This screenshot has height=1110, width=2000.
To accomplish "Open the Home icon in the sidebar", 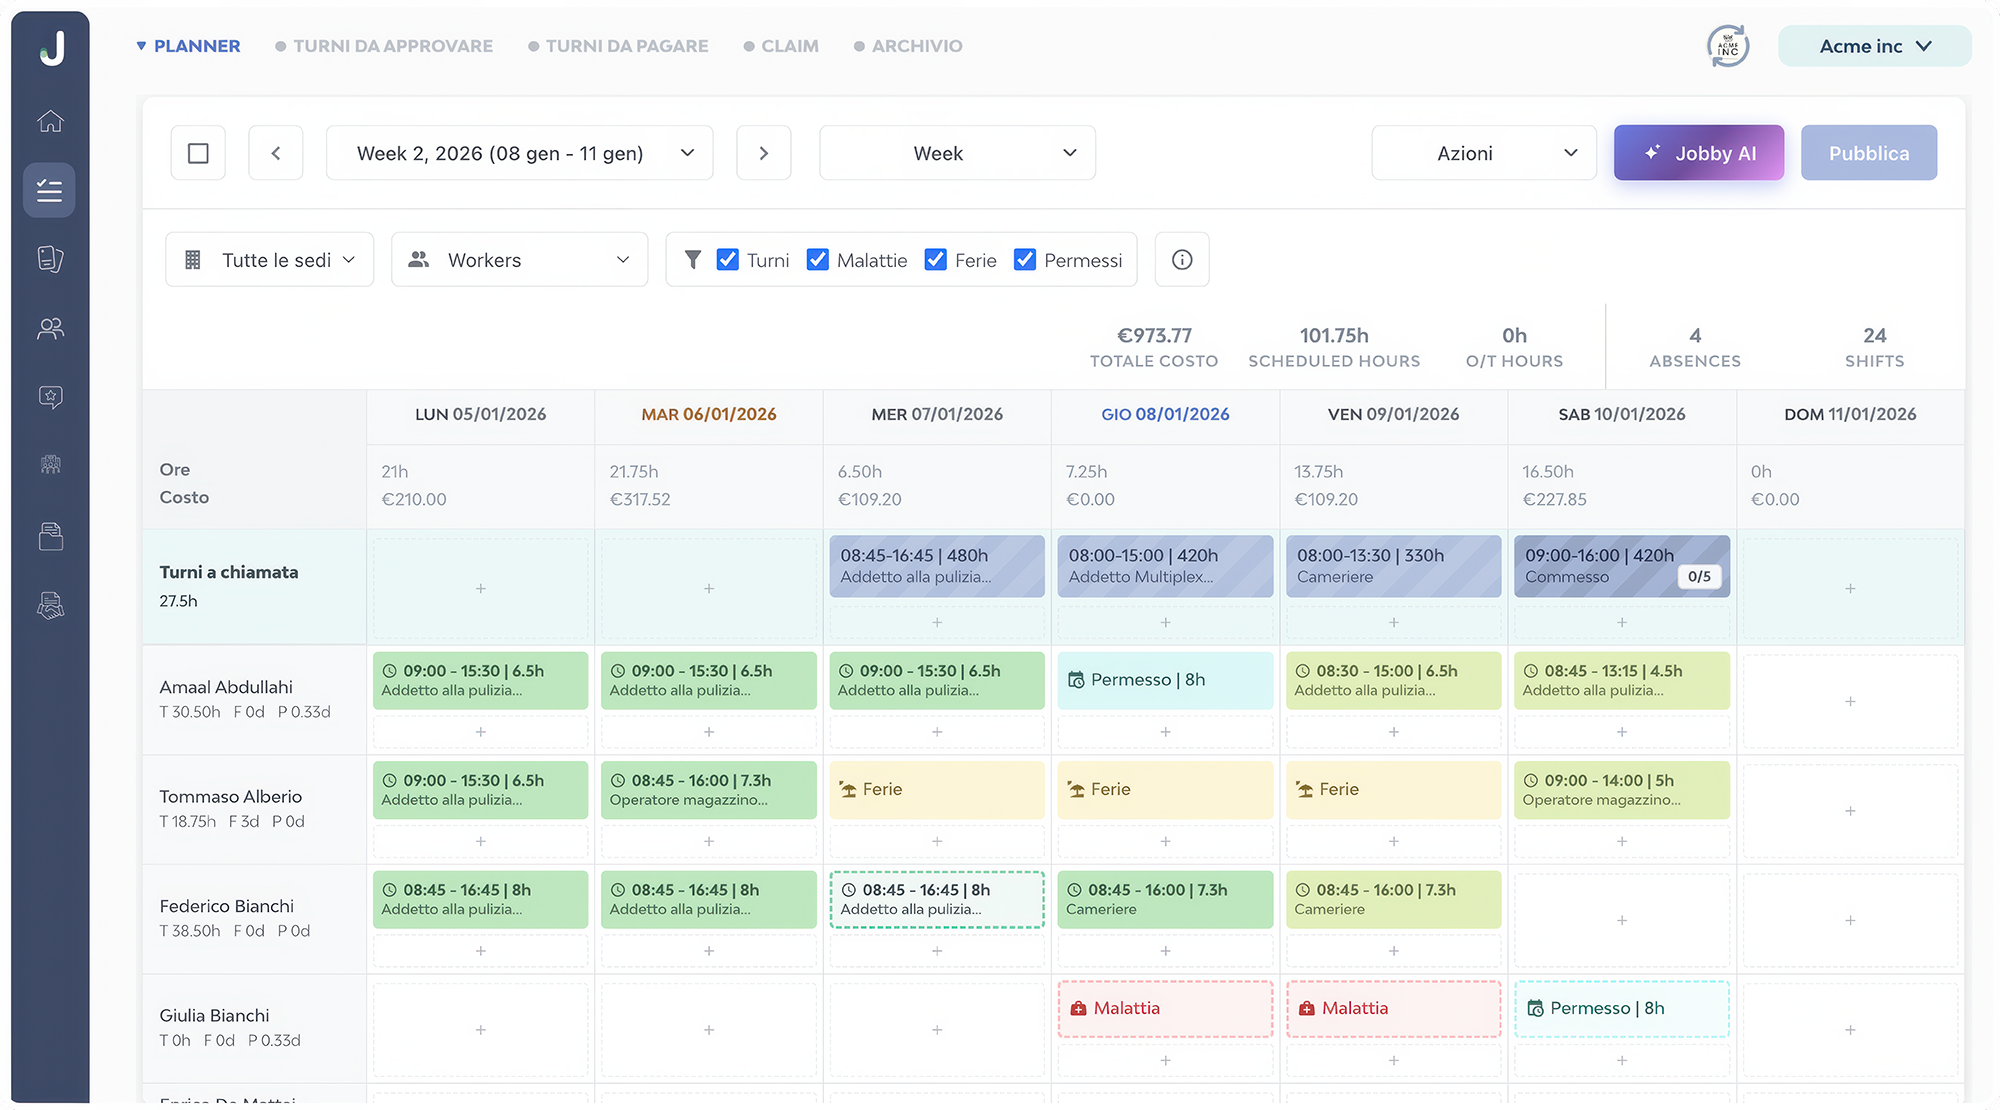I will [x=49, y=121].
